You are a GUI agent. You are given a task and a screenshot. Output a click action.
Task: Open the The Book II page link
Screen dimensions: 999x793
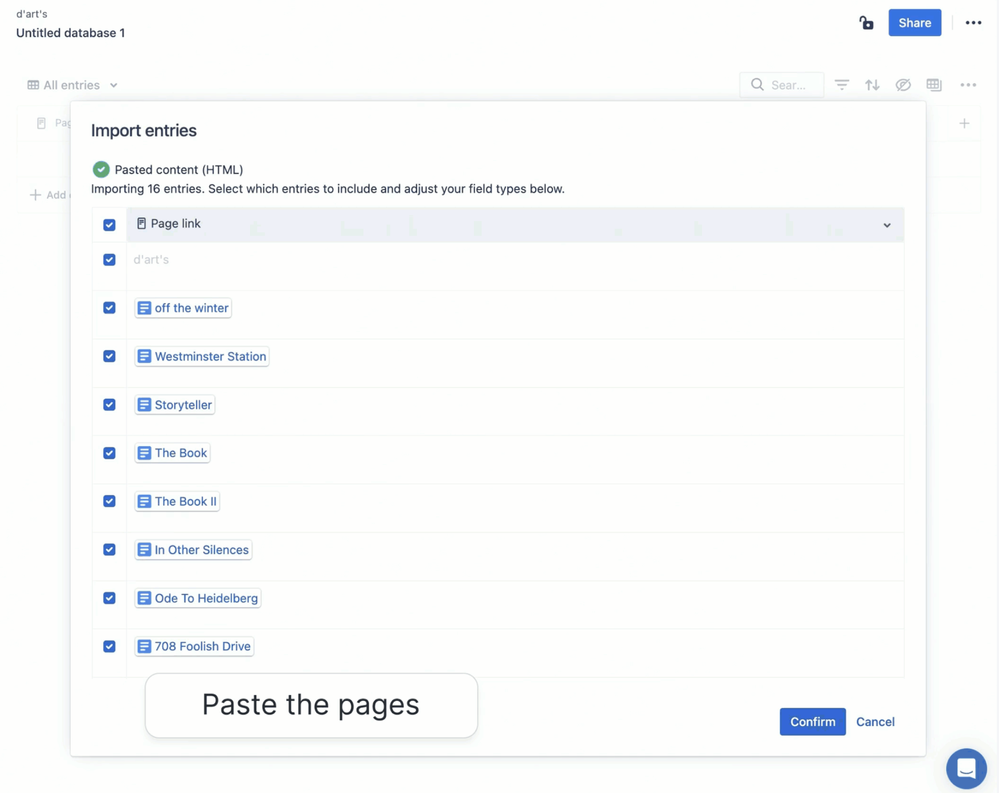[177, 502]
